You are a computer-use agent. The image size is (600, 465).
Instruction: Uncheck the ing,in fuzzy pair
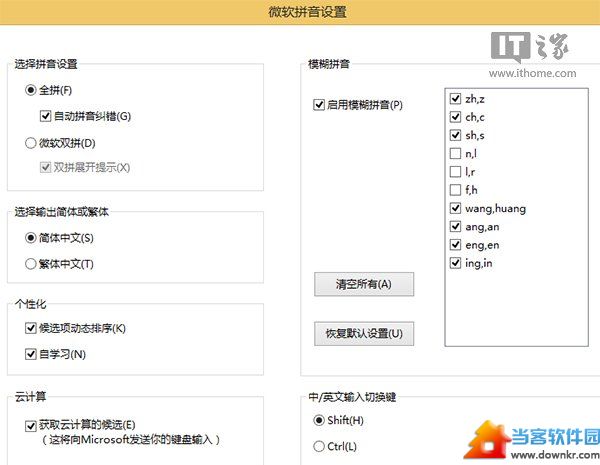[455, 263]
